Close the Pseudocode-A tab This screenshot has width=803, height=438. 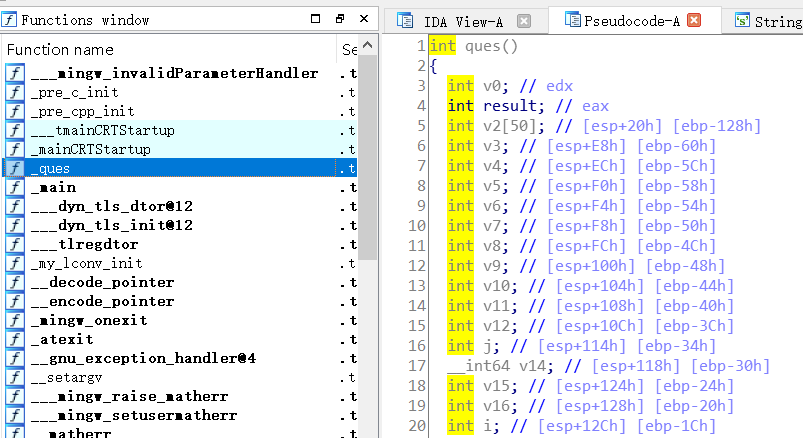[694, 20]
